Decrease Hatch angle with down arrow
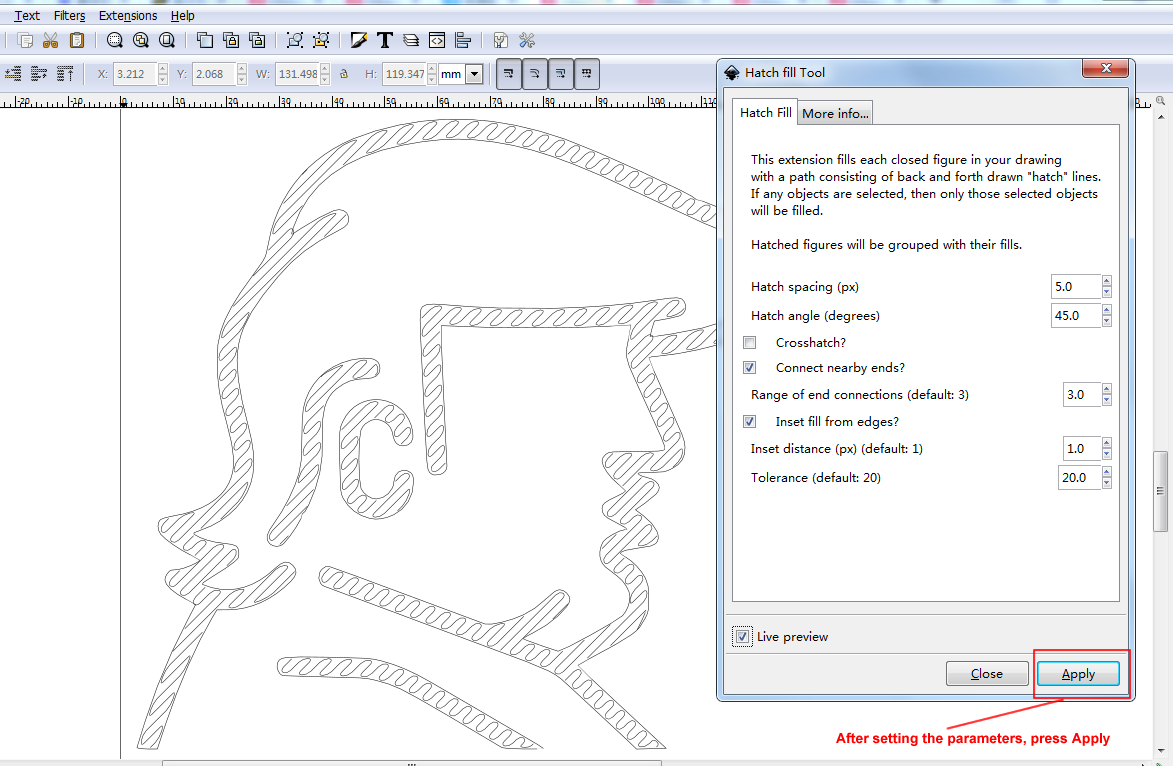The image size is (1173, 766). click(1107, 321)
